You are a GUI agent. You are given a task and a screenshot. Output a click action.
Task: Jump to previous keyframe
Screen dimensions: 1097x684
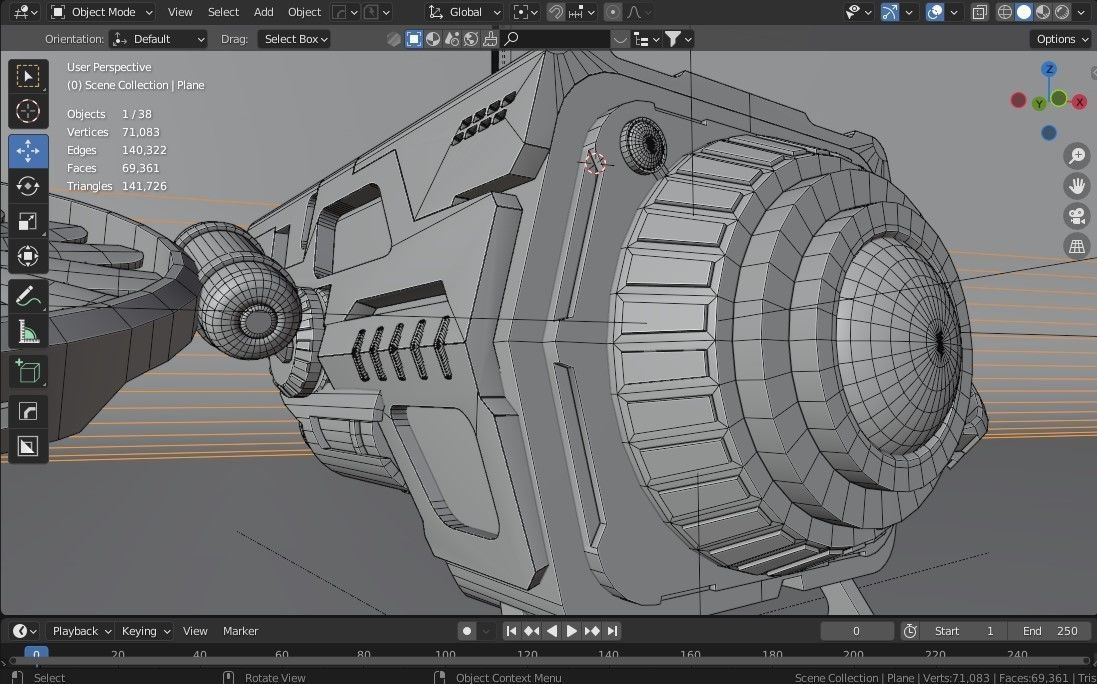pyautogui.click(x=532, y=631)
